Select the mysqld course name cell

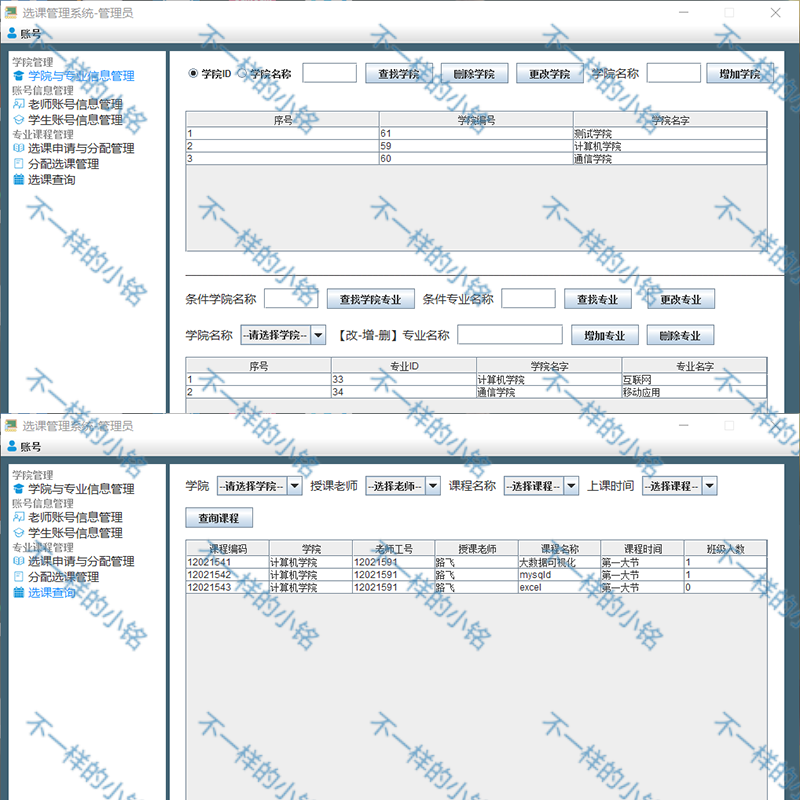point(560,575)
